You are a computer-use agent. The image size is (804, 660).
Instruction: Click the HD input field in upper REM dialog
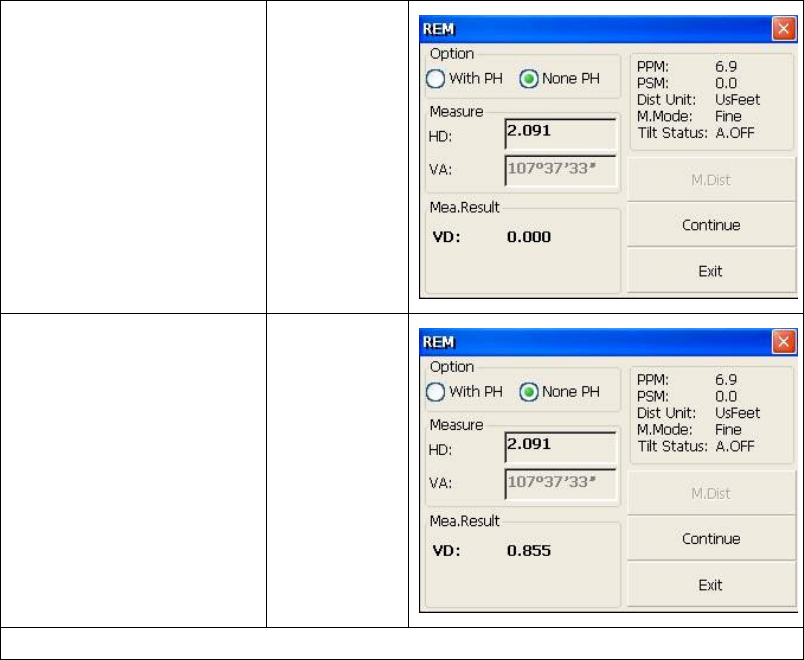tap(560, 134)
